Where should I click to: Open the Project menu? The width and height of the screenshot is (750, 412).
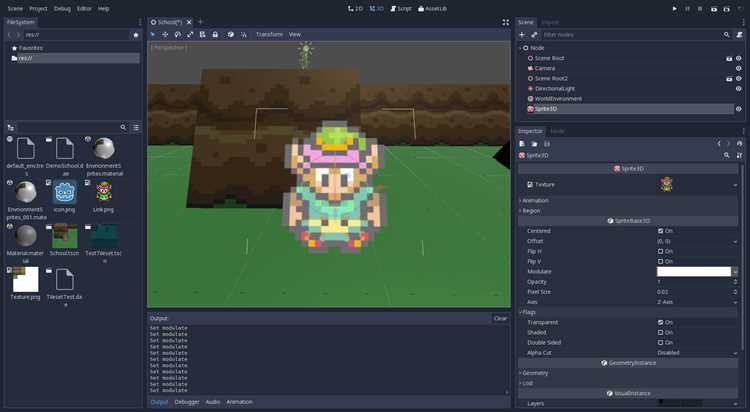(x=38, y=9)
